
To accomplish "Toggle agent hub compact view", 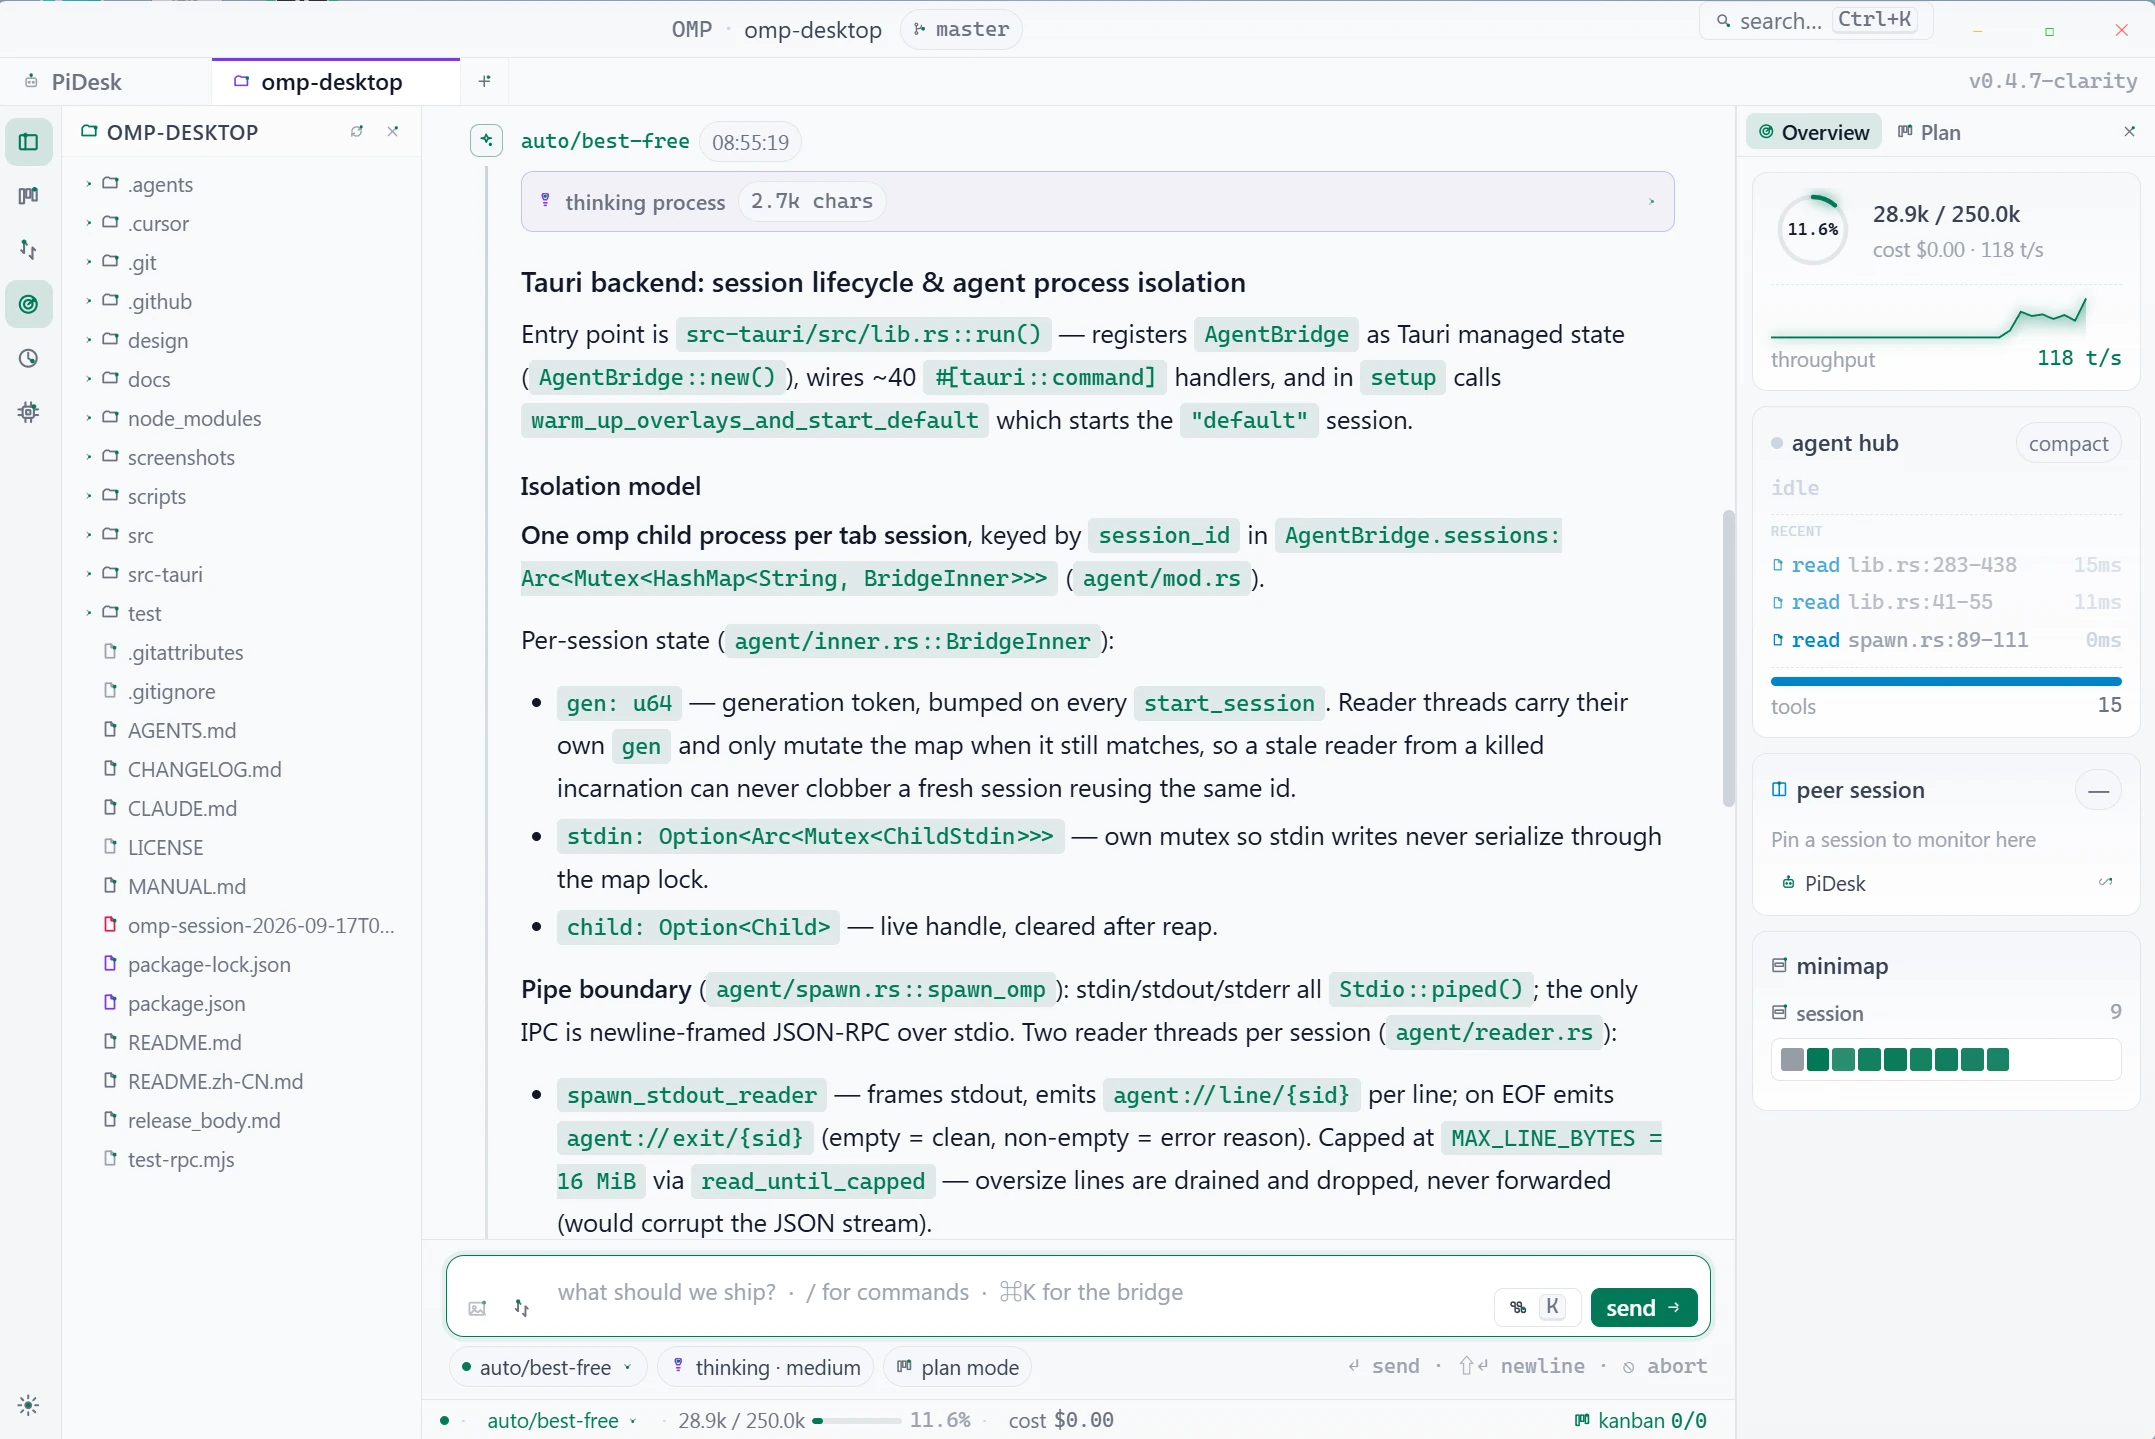I will point(2068,444).
